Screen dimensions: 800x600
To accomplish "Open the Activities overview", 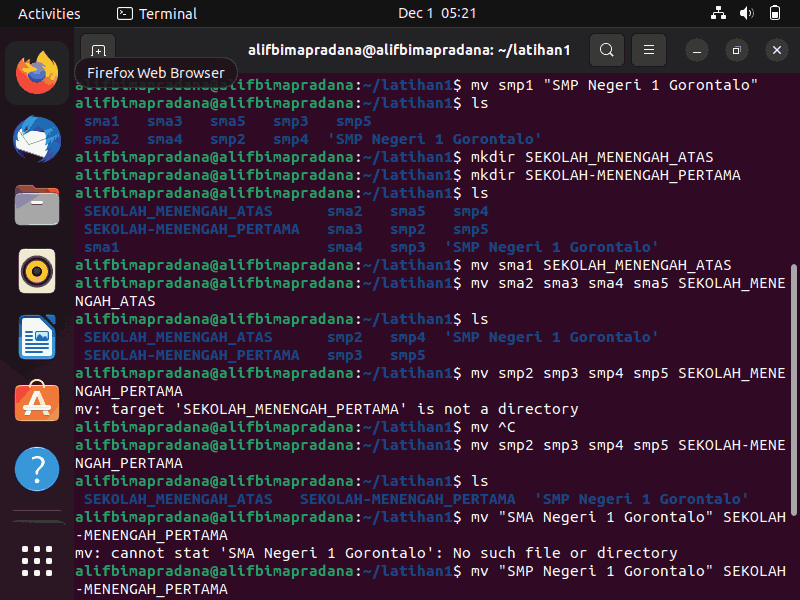I will (49, 14).
